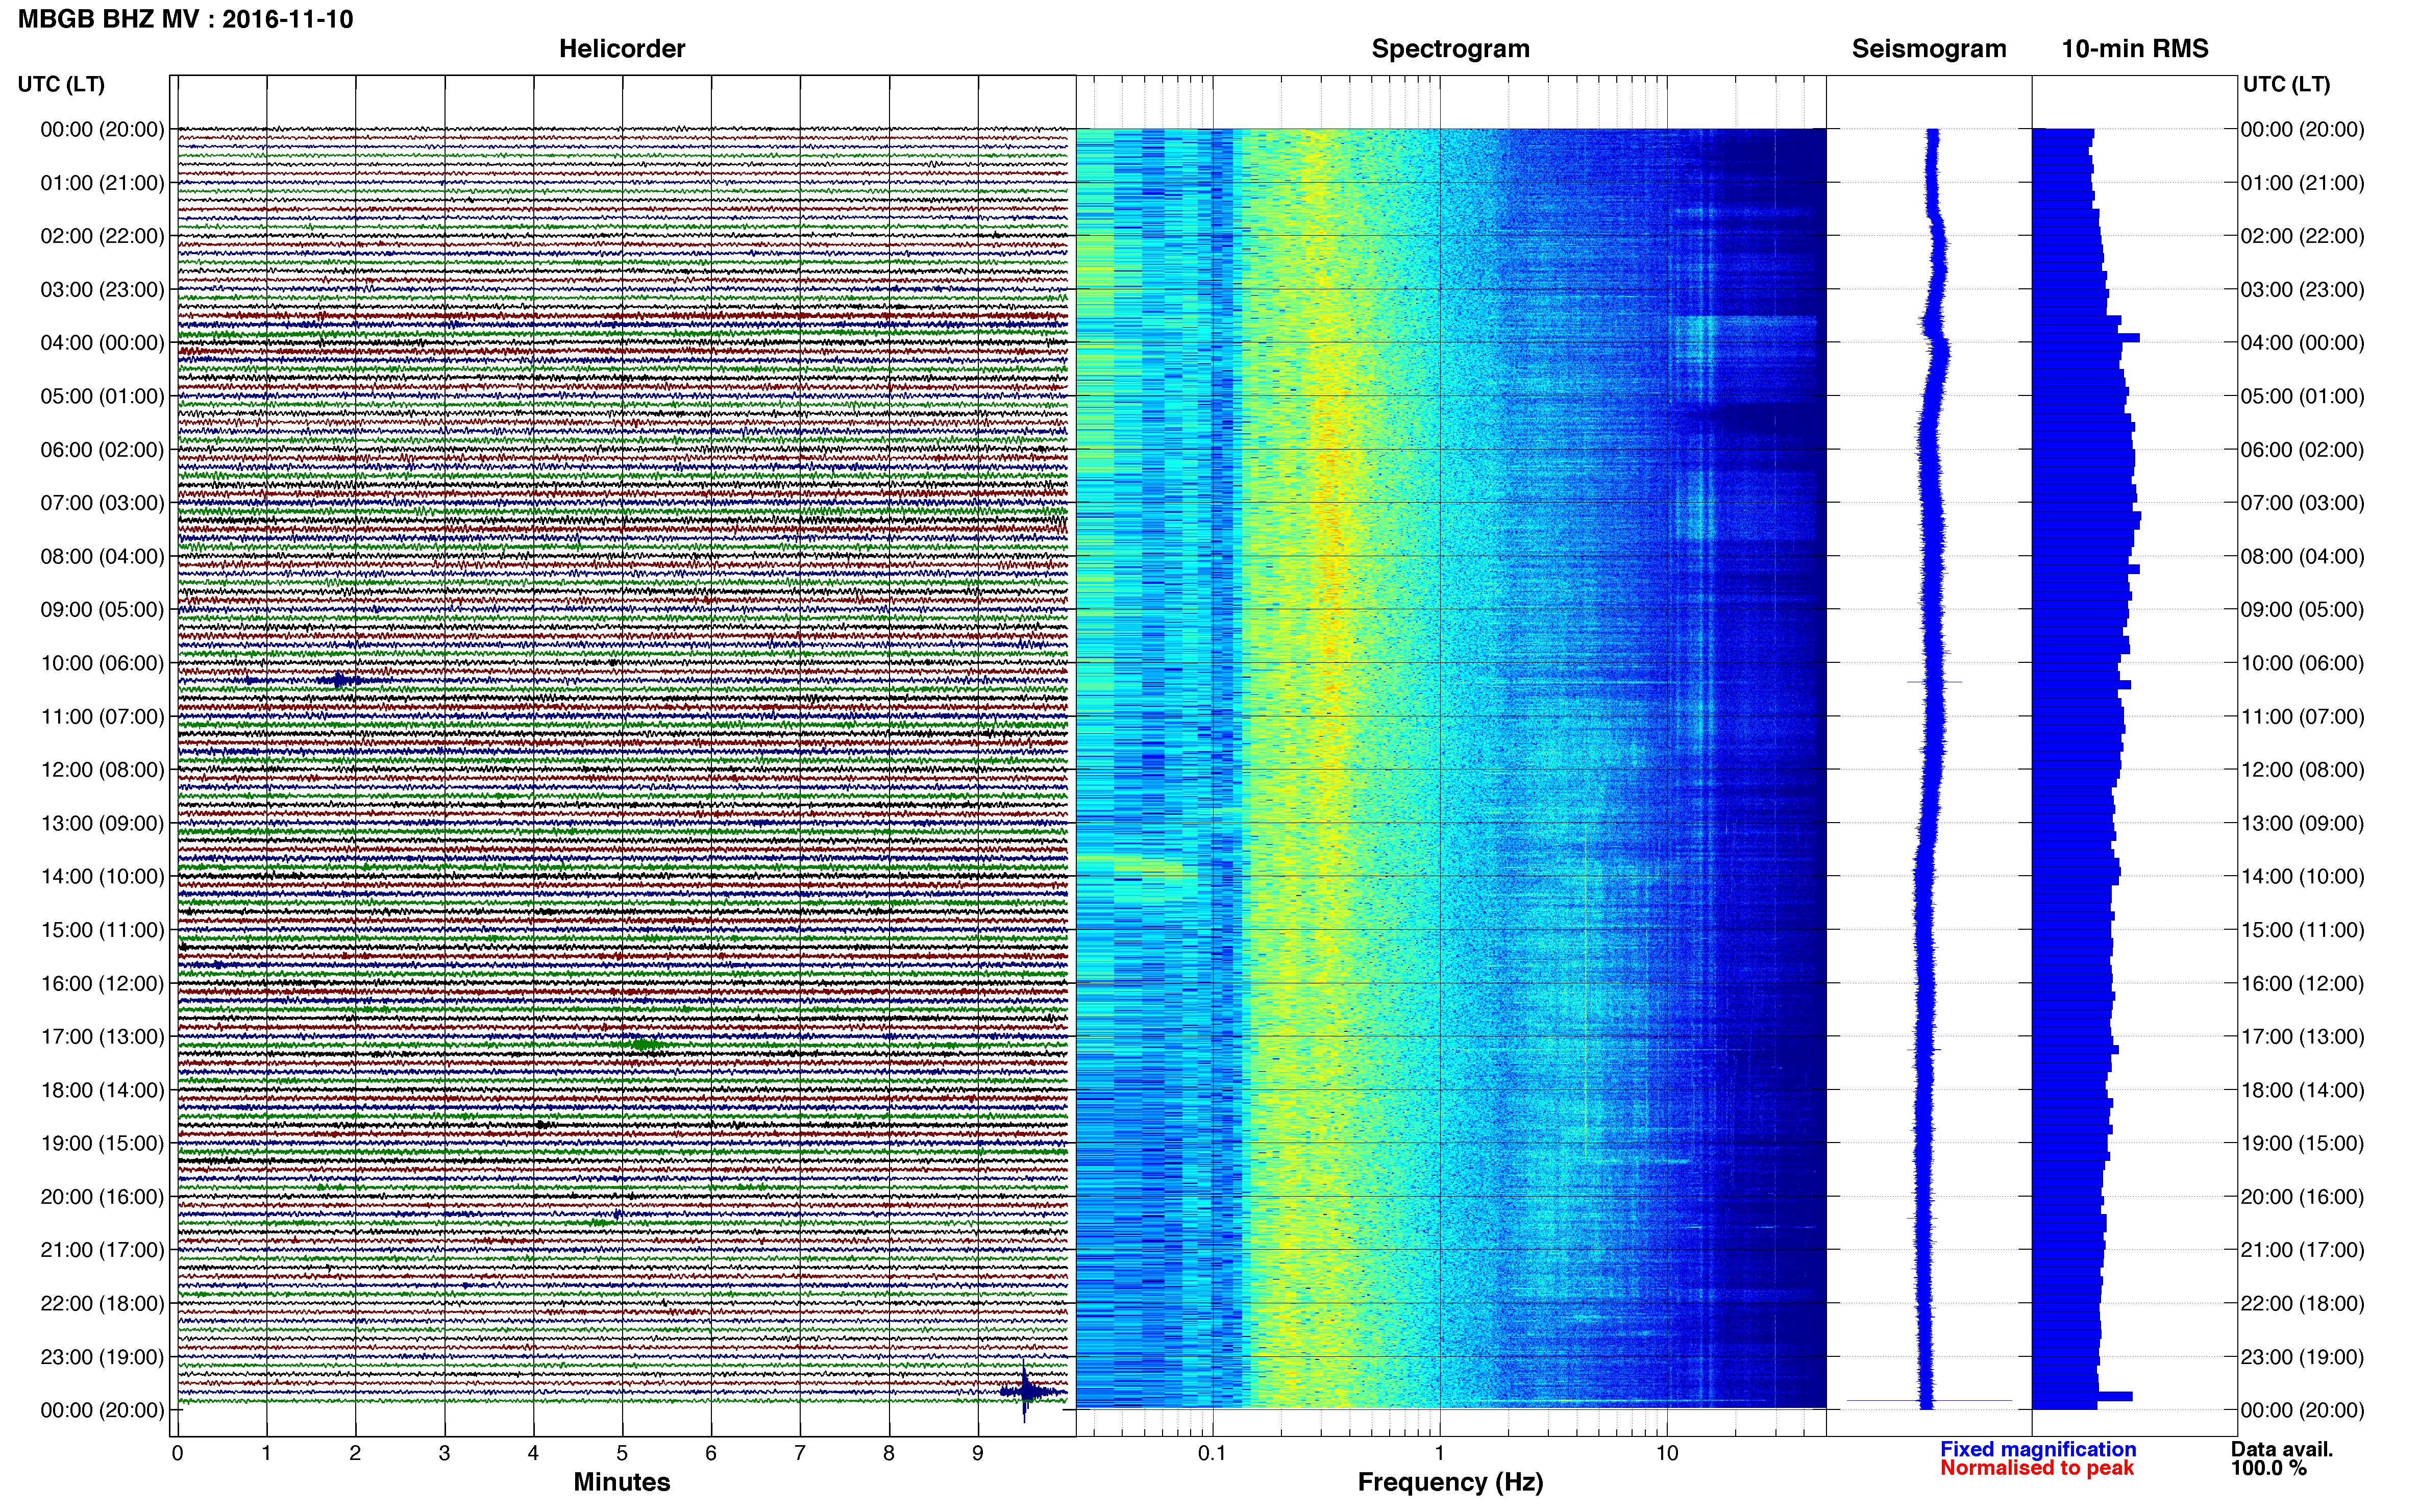Click the 1 Hz frequency tick label
The image size is (2419, 1512).
(1439, 1453)
